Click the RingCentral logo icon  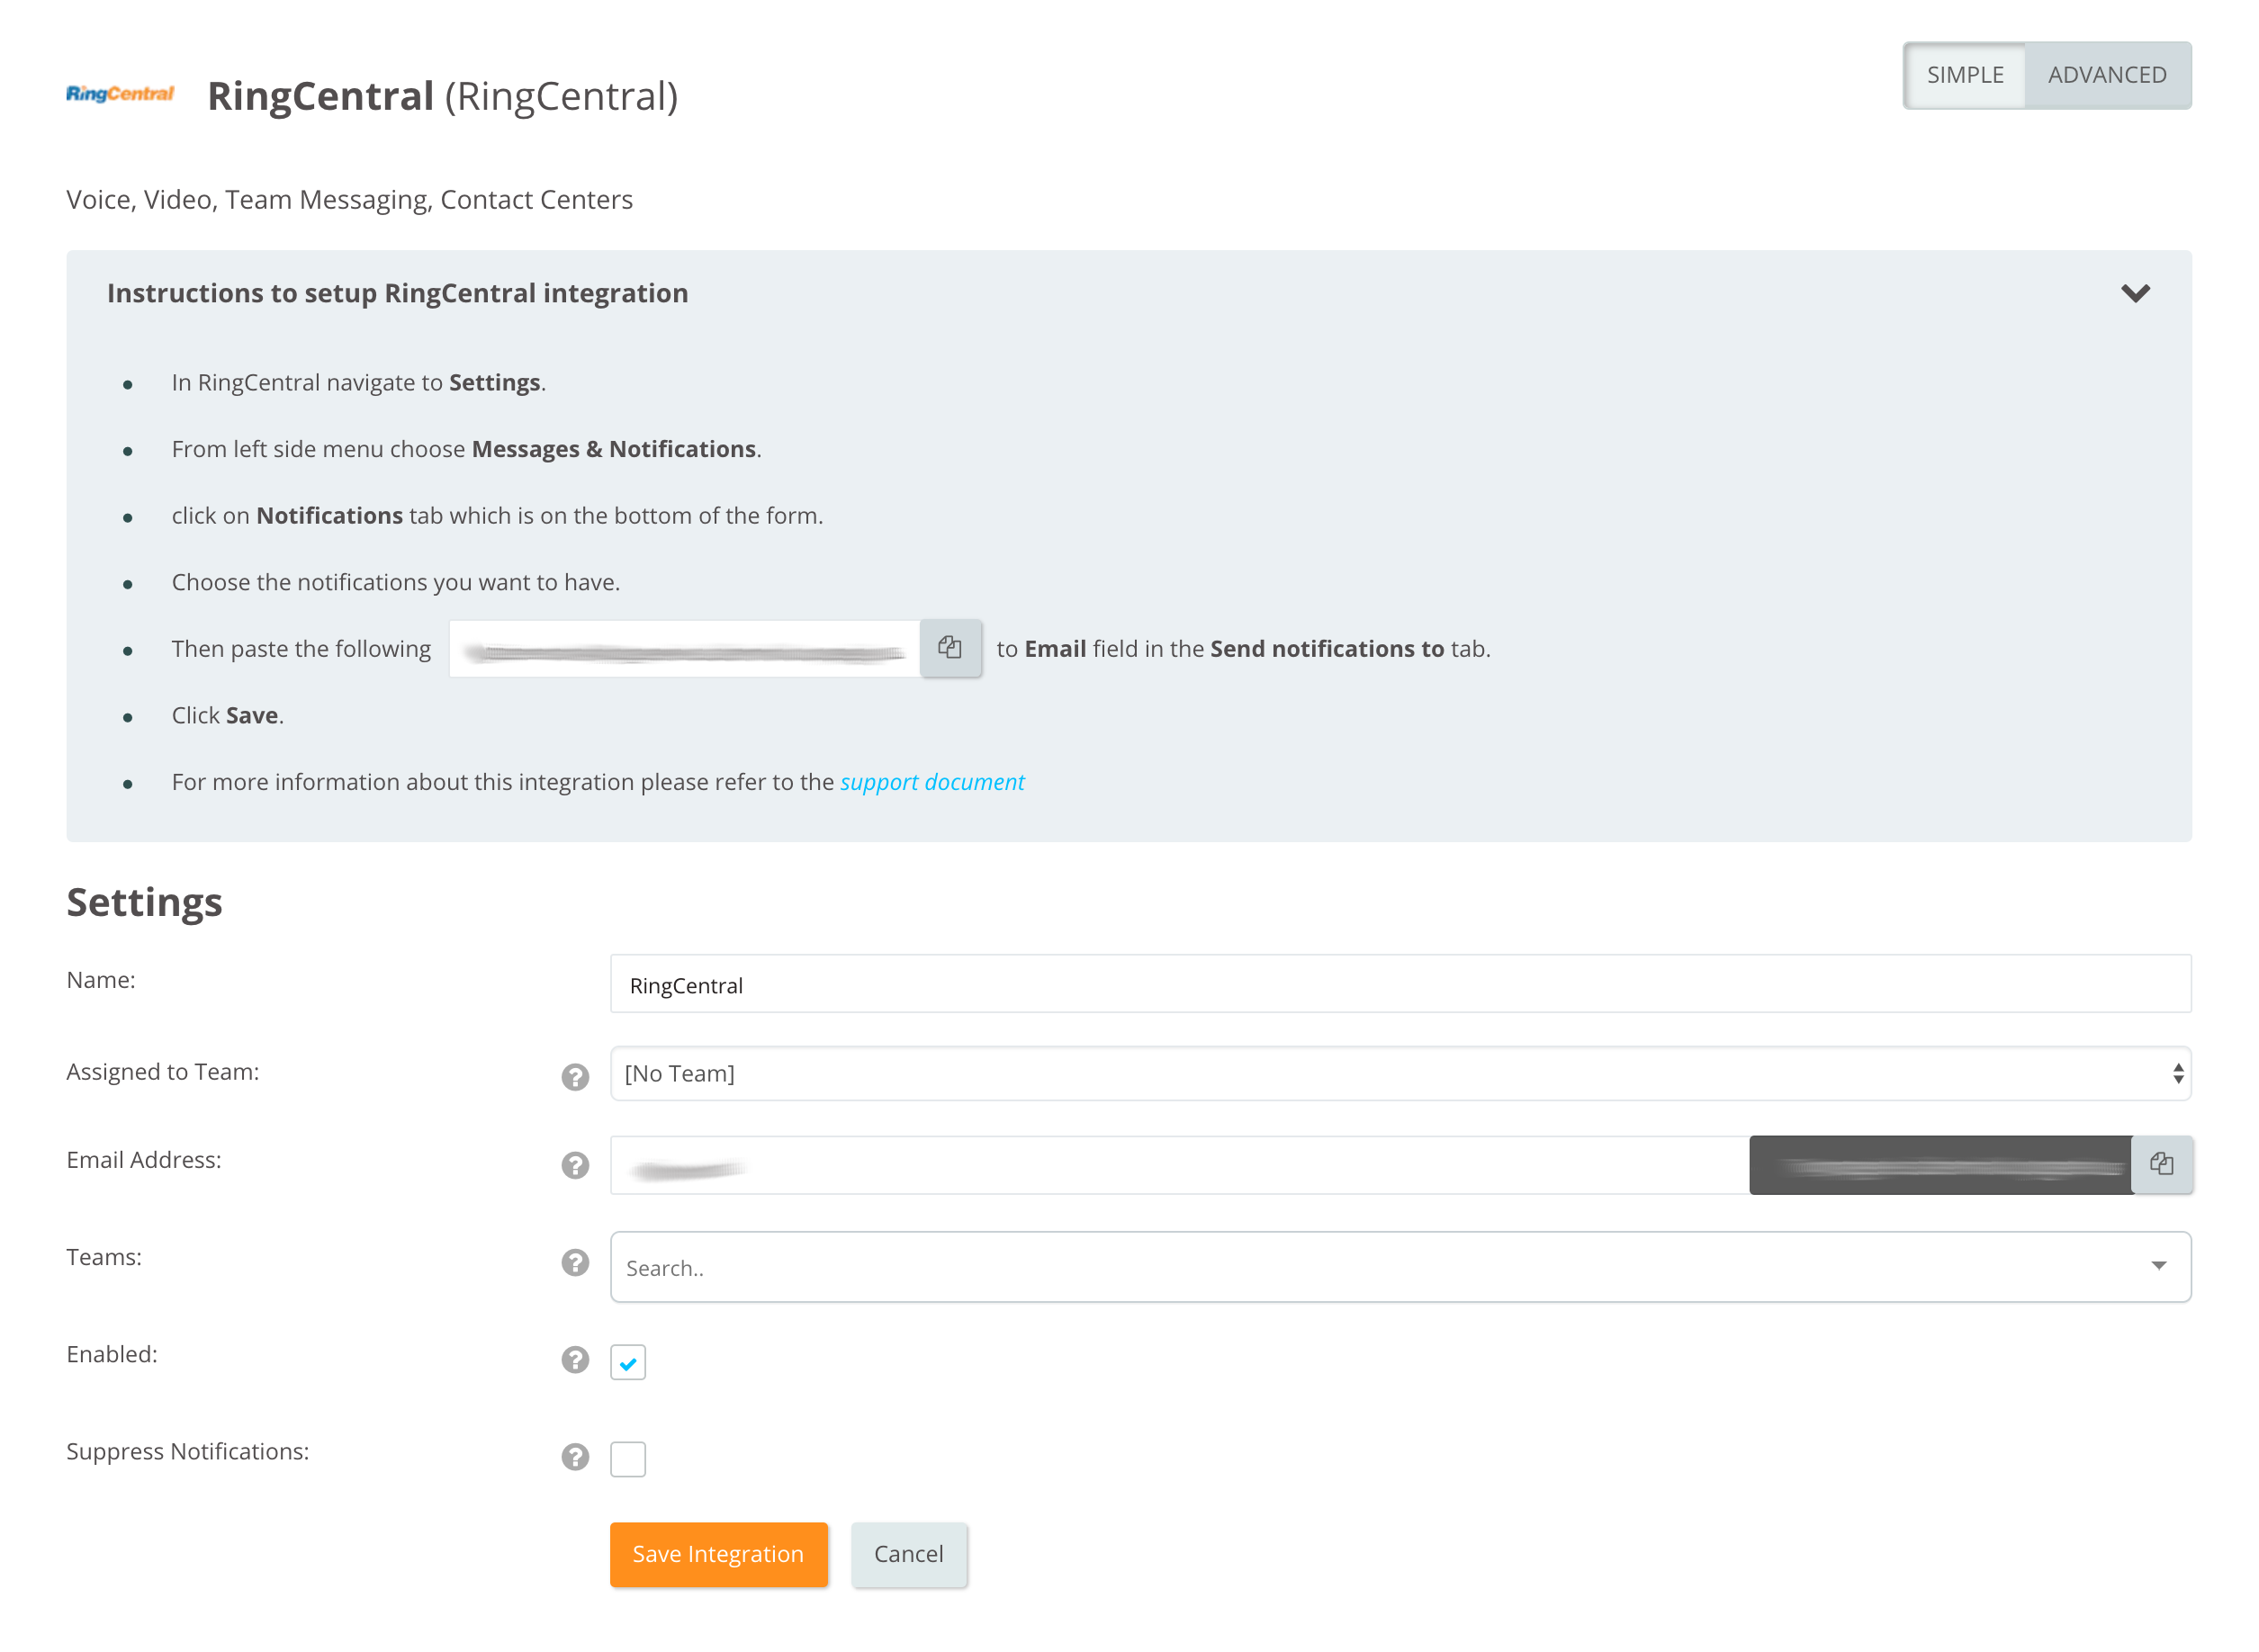[120, 94]
